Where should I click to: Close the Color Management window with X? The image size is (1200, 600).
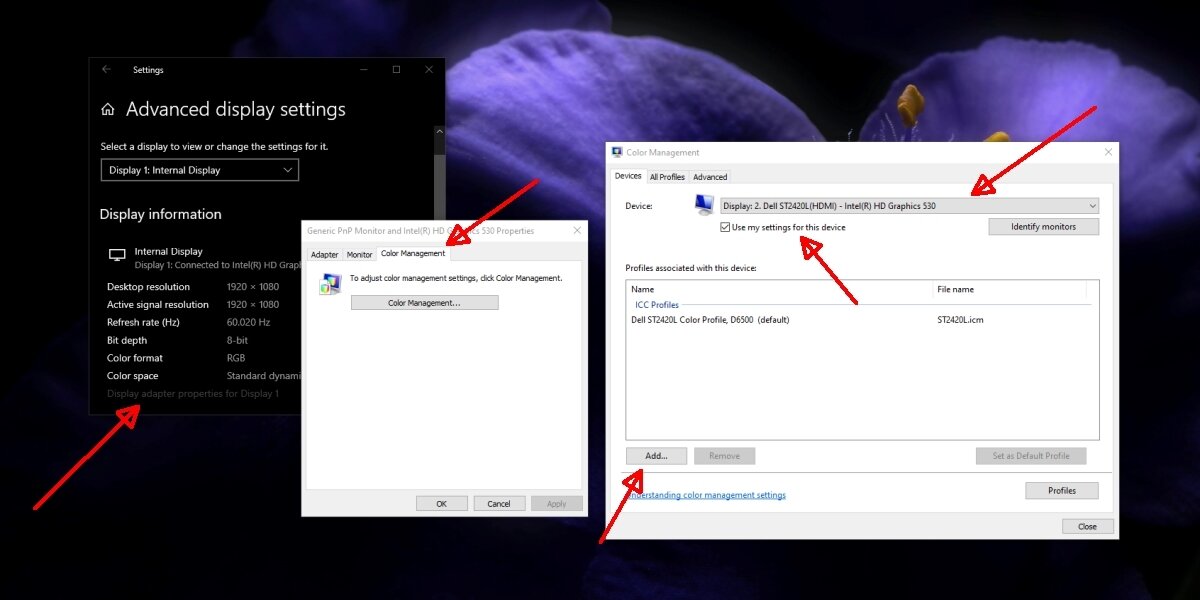pyautogui.click(x=1108, y=152)
